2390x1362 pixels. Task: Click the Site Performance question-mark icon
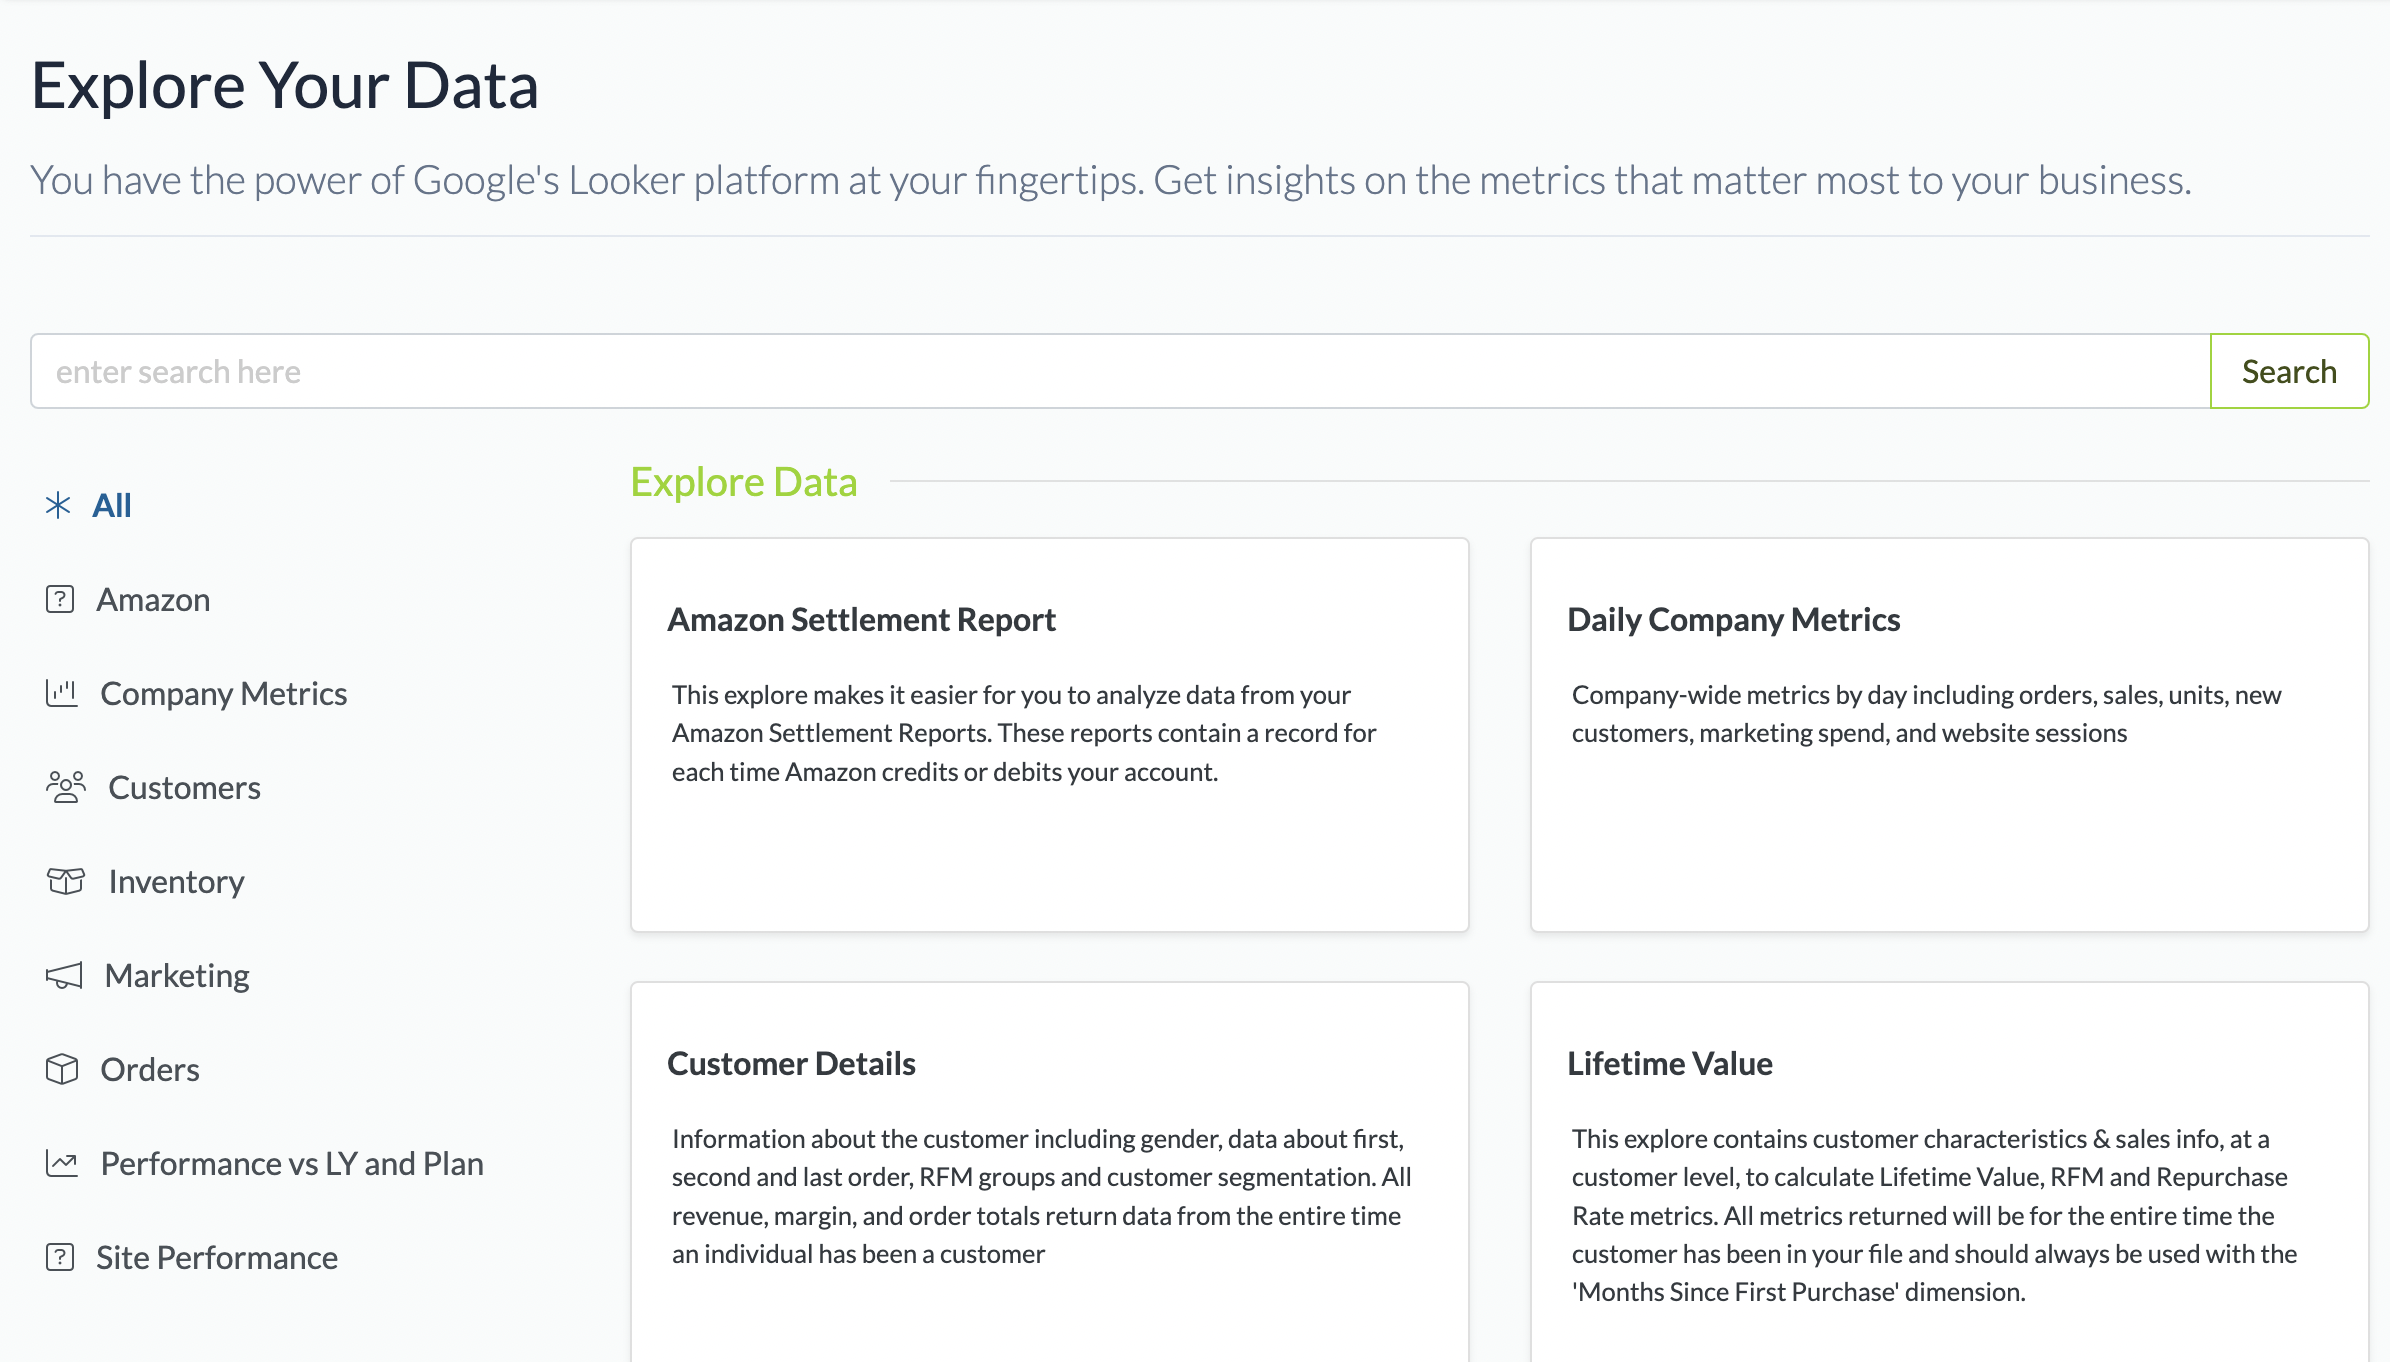[x=60, y=1257]
